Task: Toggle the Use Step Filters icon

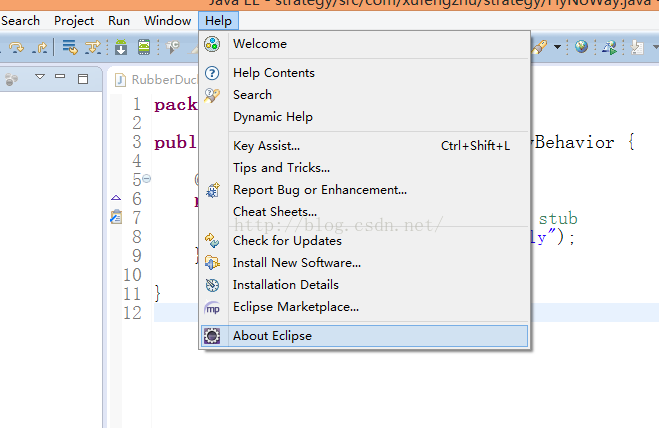Action: click(x=93, y=47)
